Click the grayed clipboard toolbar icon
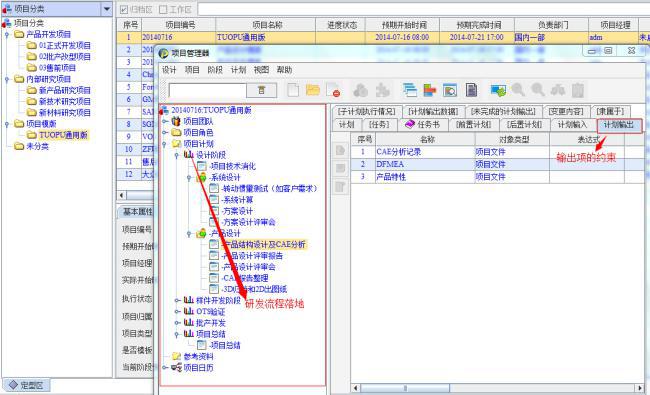 578,90
